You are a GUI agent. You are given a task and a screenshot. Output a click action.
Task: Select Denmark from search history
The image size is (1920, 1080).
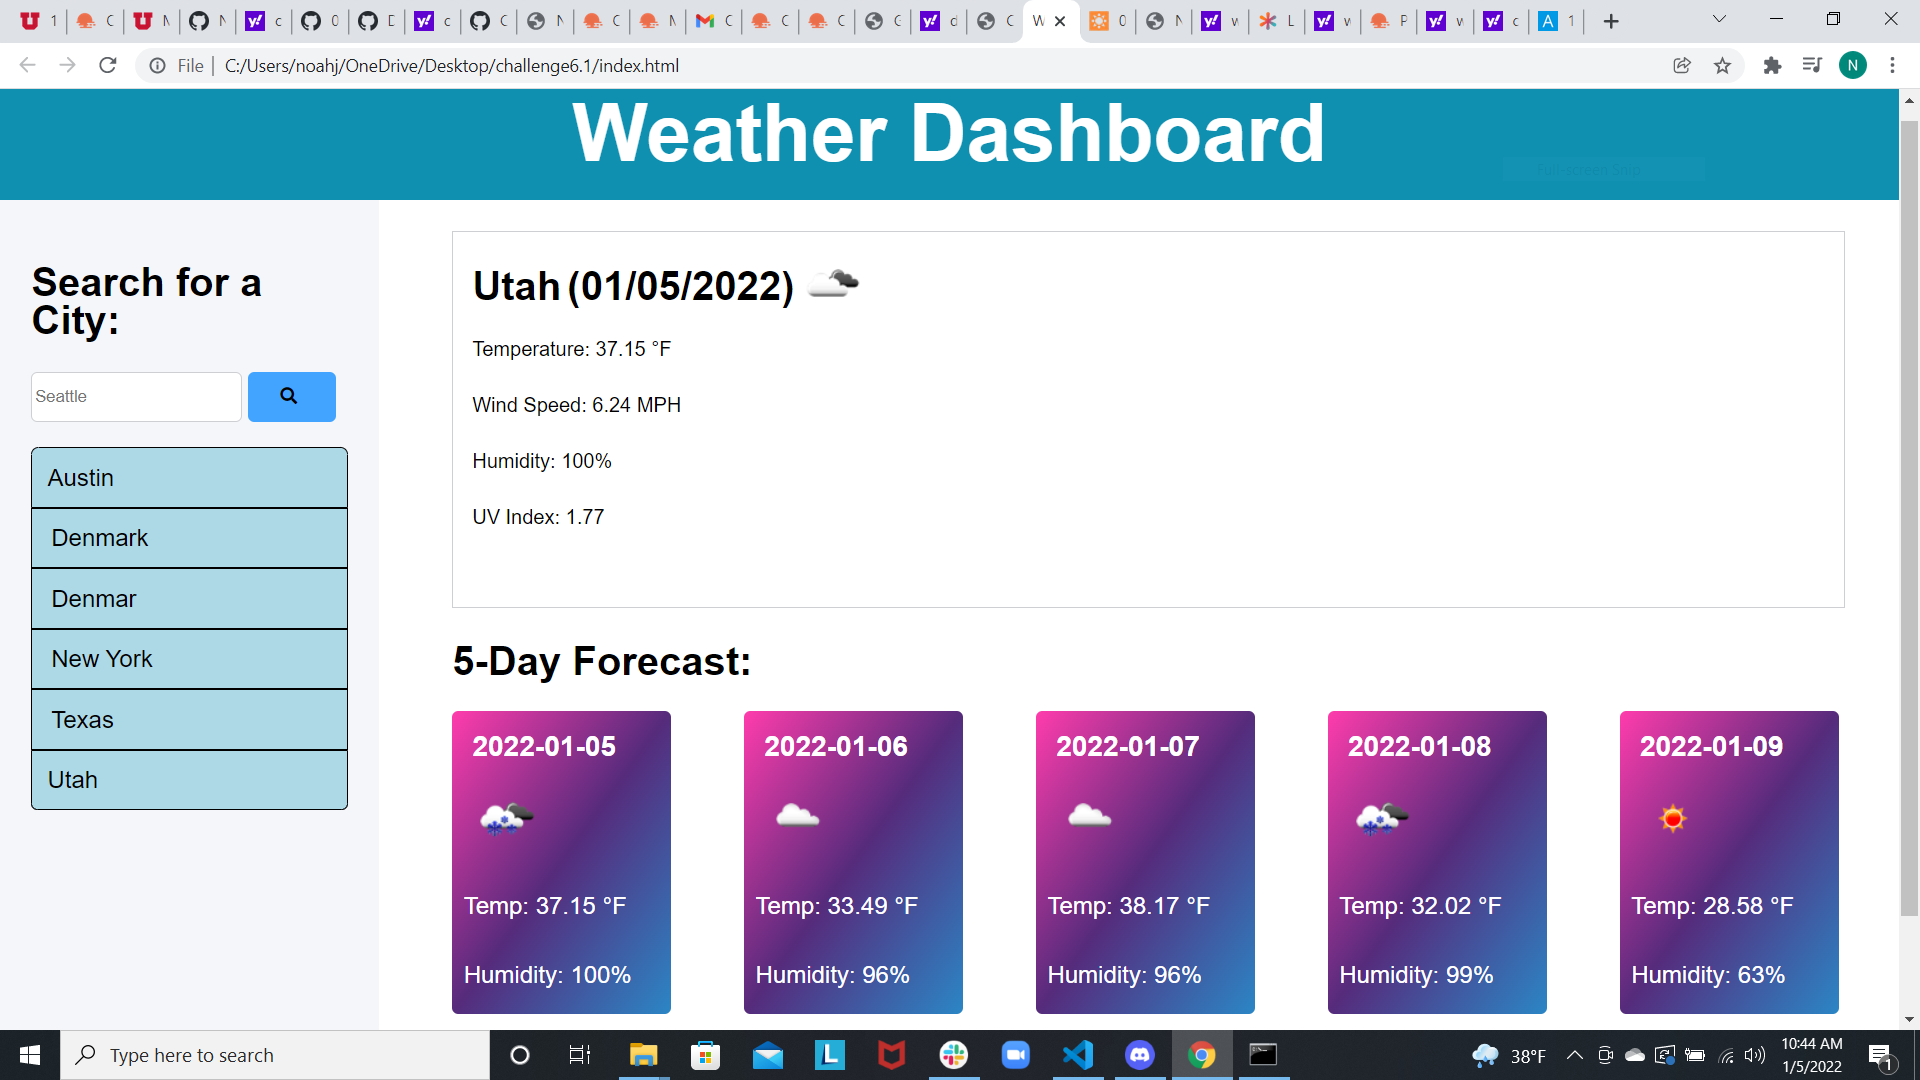point(189,538)
